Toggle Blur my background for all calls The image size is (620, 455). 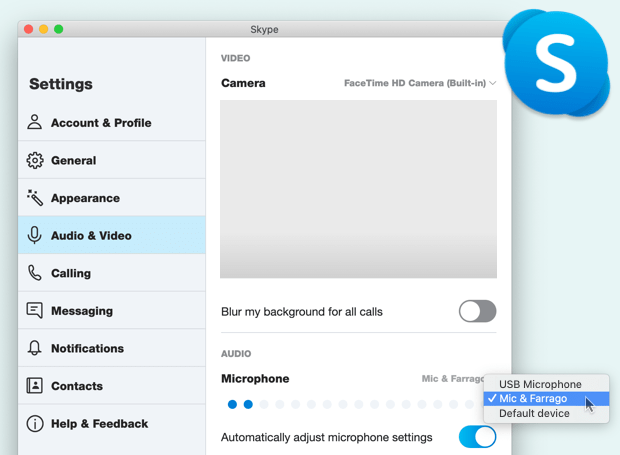pyautogui.click(x=477, y=311)
